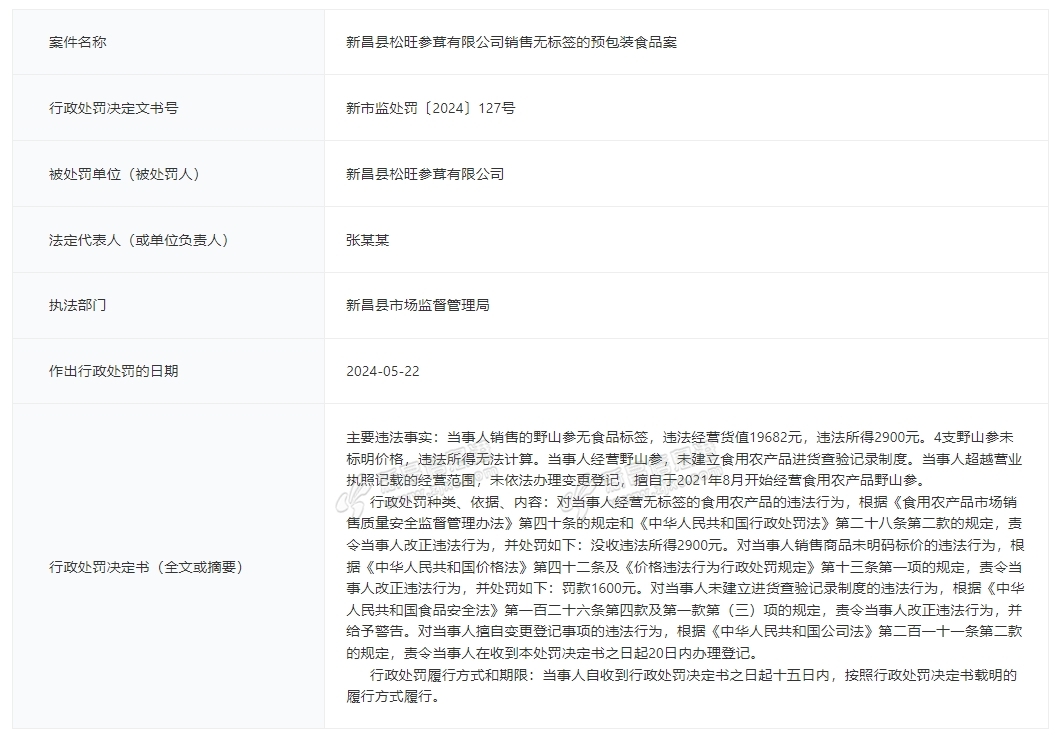Click the 被处罚单位（被处罚人） label
The height and width of the screenshot is (746, 1061).
pyautogui.click(x=124, y=174)
